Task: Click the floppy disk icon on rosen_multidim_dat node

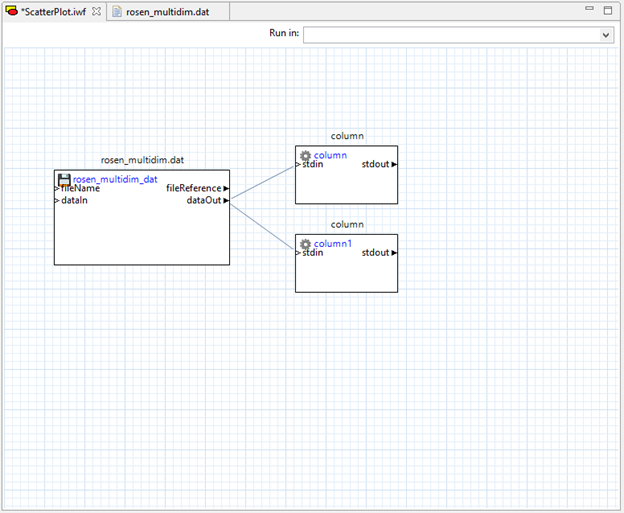Action: pyautogui.click(x=64, y=179)
